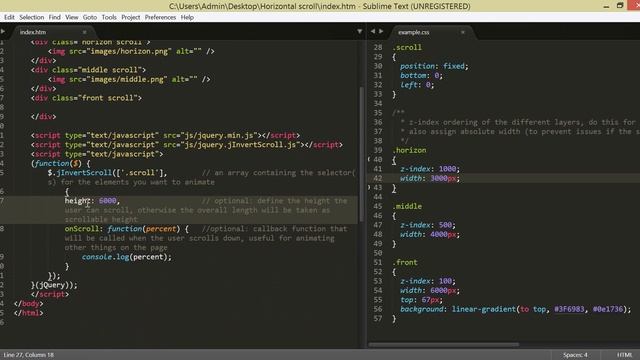
Task: Open the left pane tab list dropdown
Action: pos(360,31)
